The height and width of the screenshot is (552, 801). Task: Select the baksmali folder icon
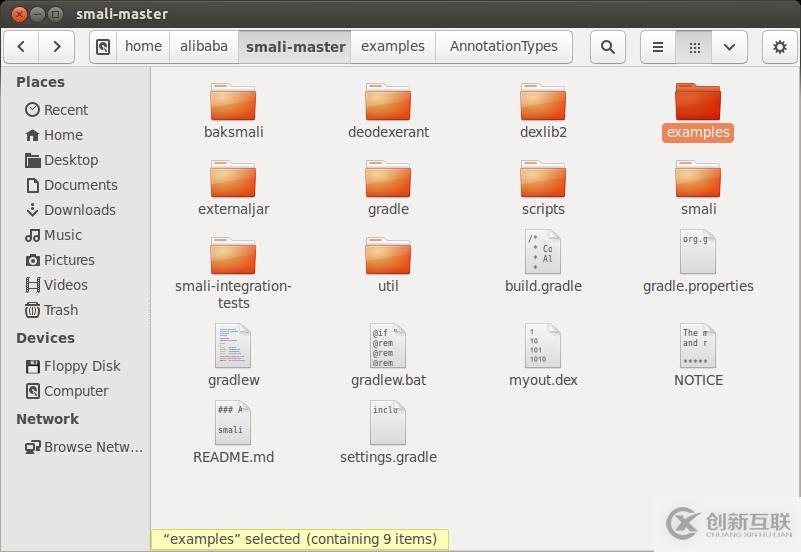point(233,102)
